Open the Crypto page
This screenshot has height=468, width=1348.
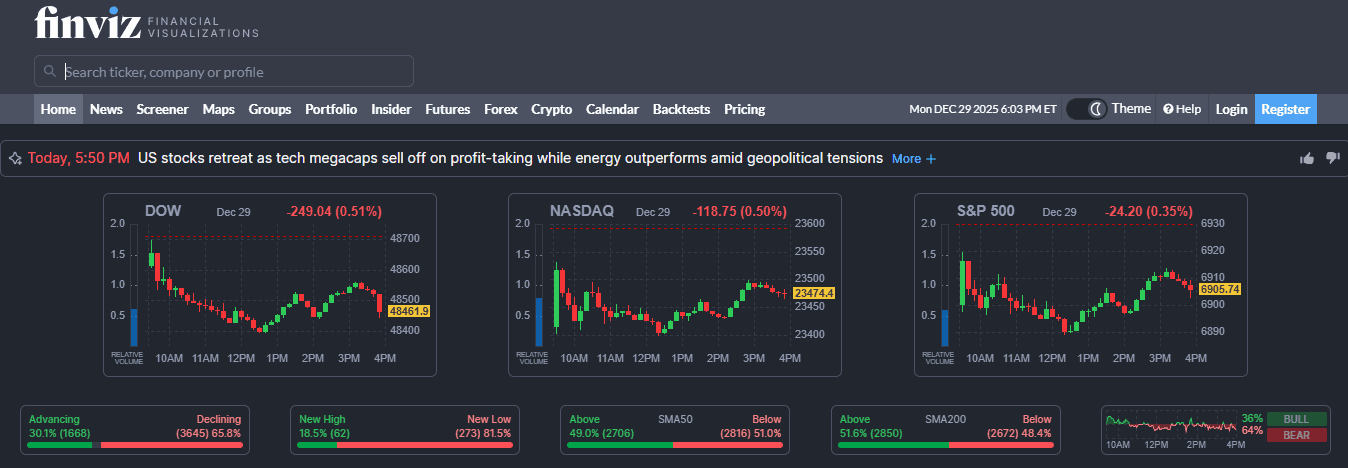tap(551, 109)
